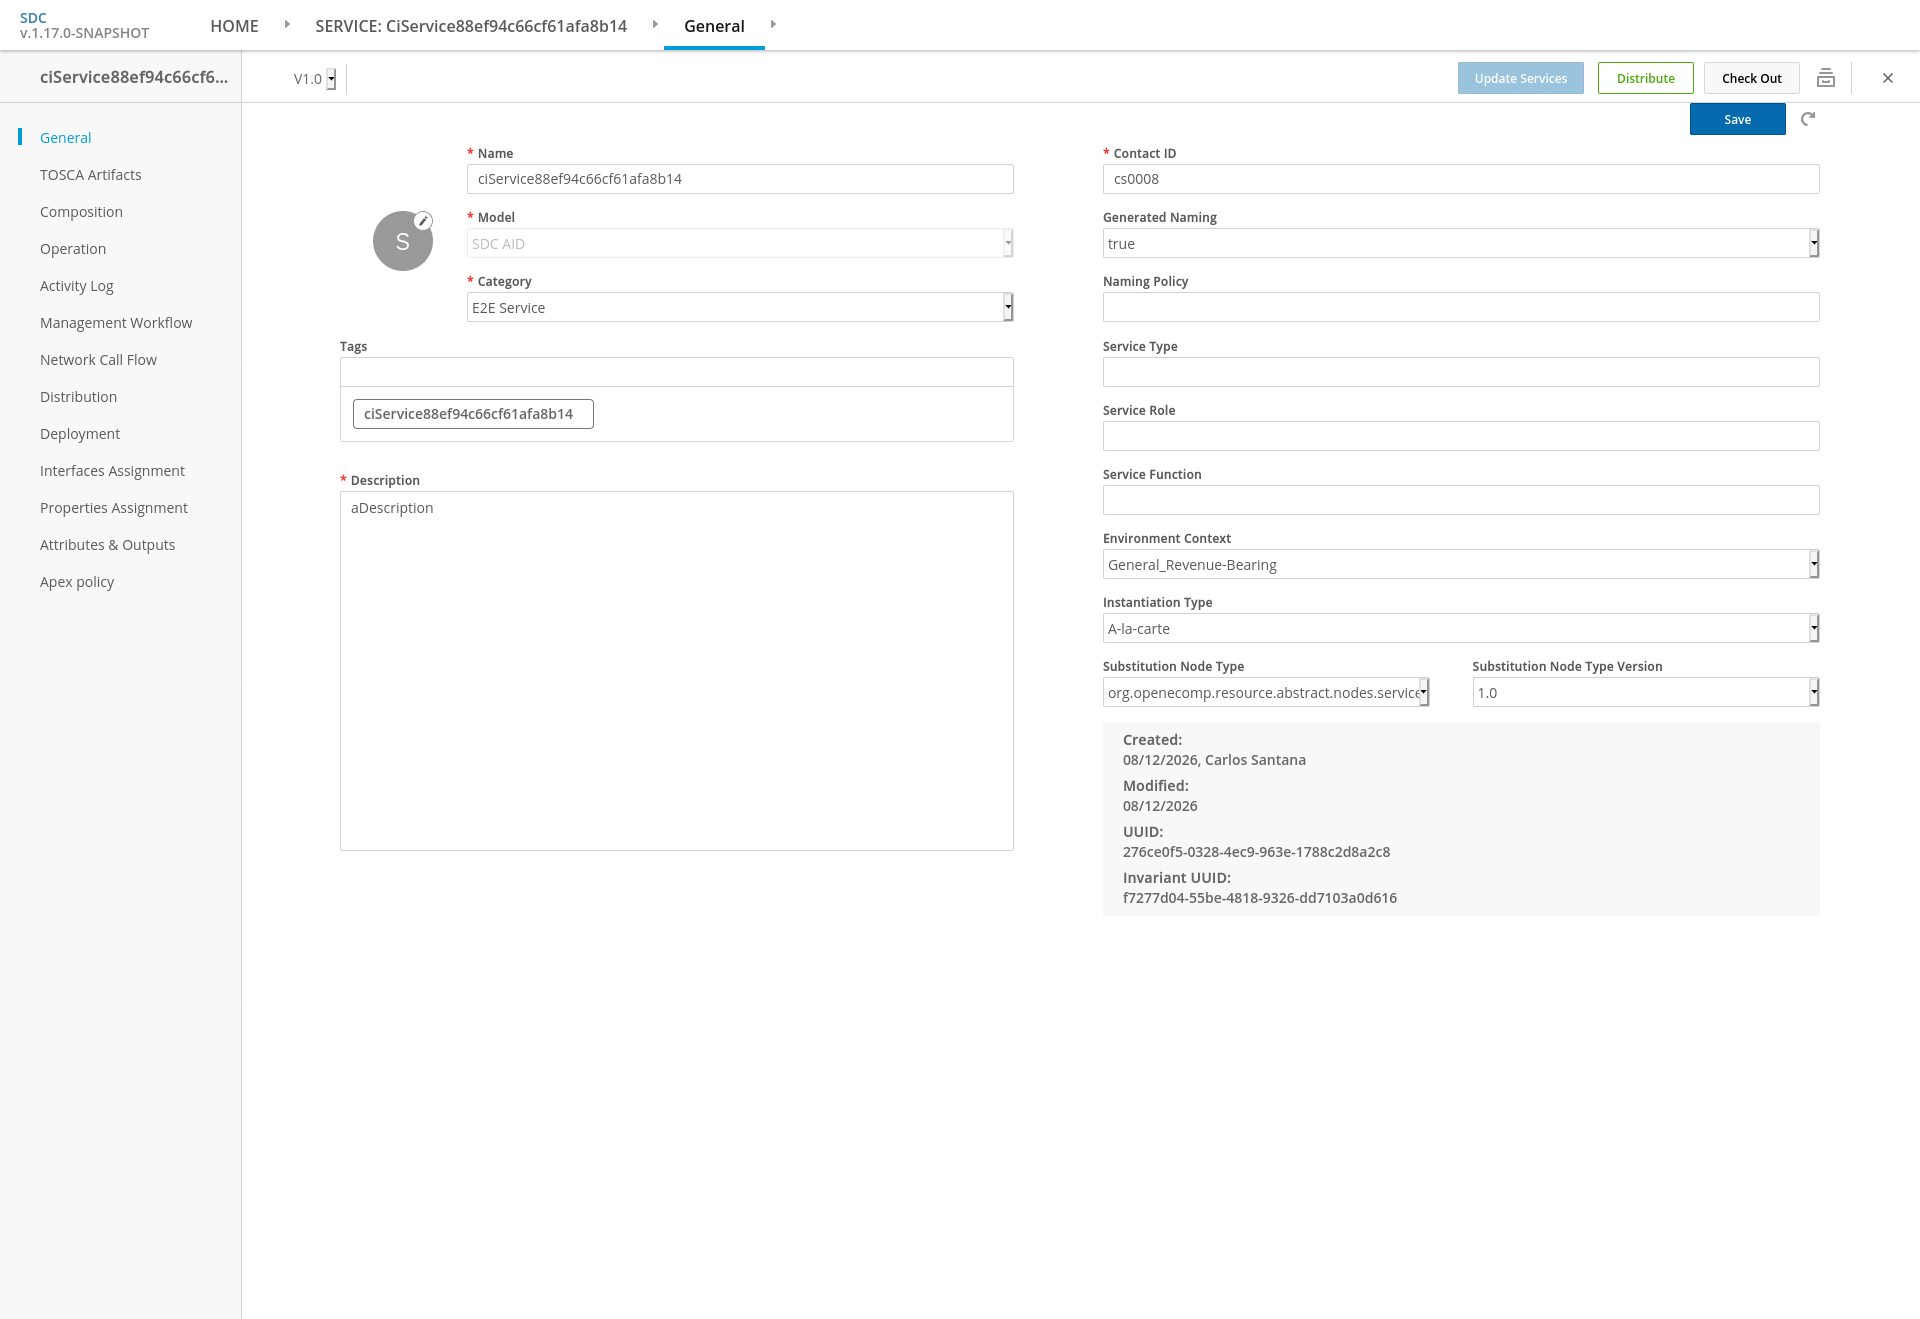Viewport: 1920px width, 1319px height.
Task: Click breadcrumb arrow after SERVICE name
Action: pos(655,24)
